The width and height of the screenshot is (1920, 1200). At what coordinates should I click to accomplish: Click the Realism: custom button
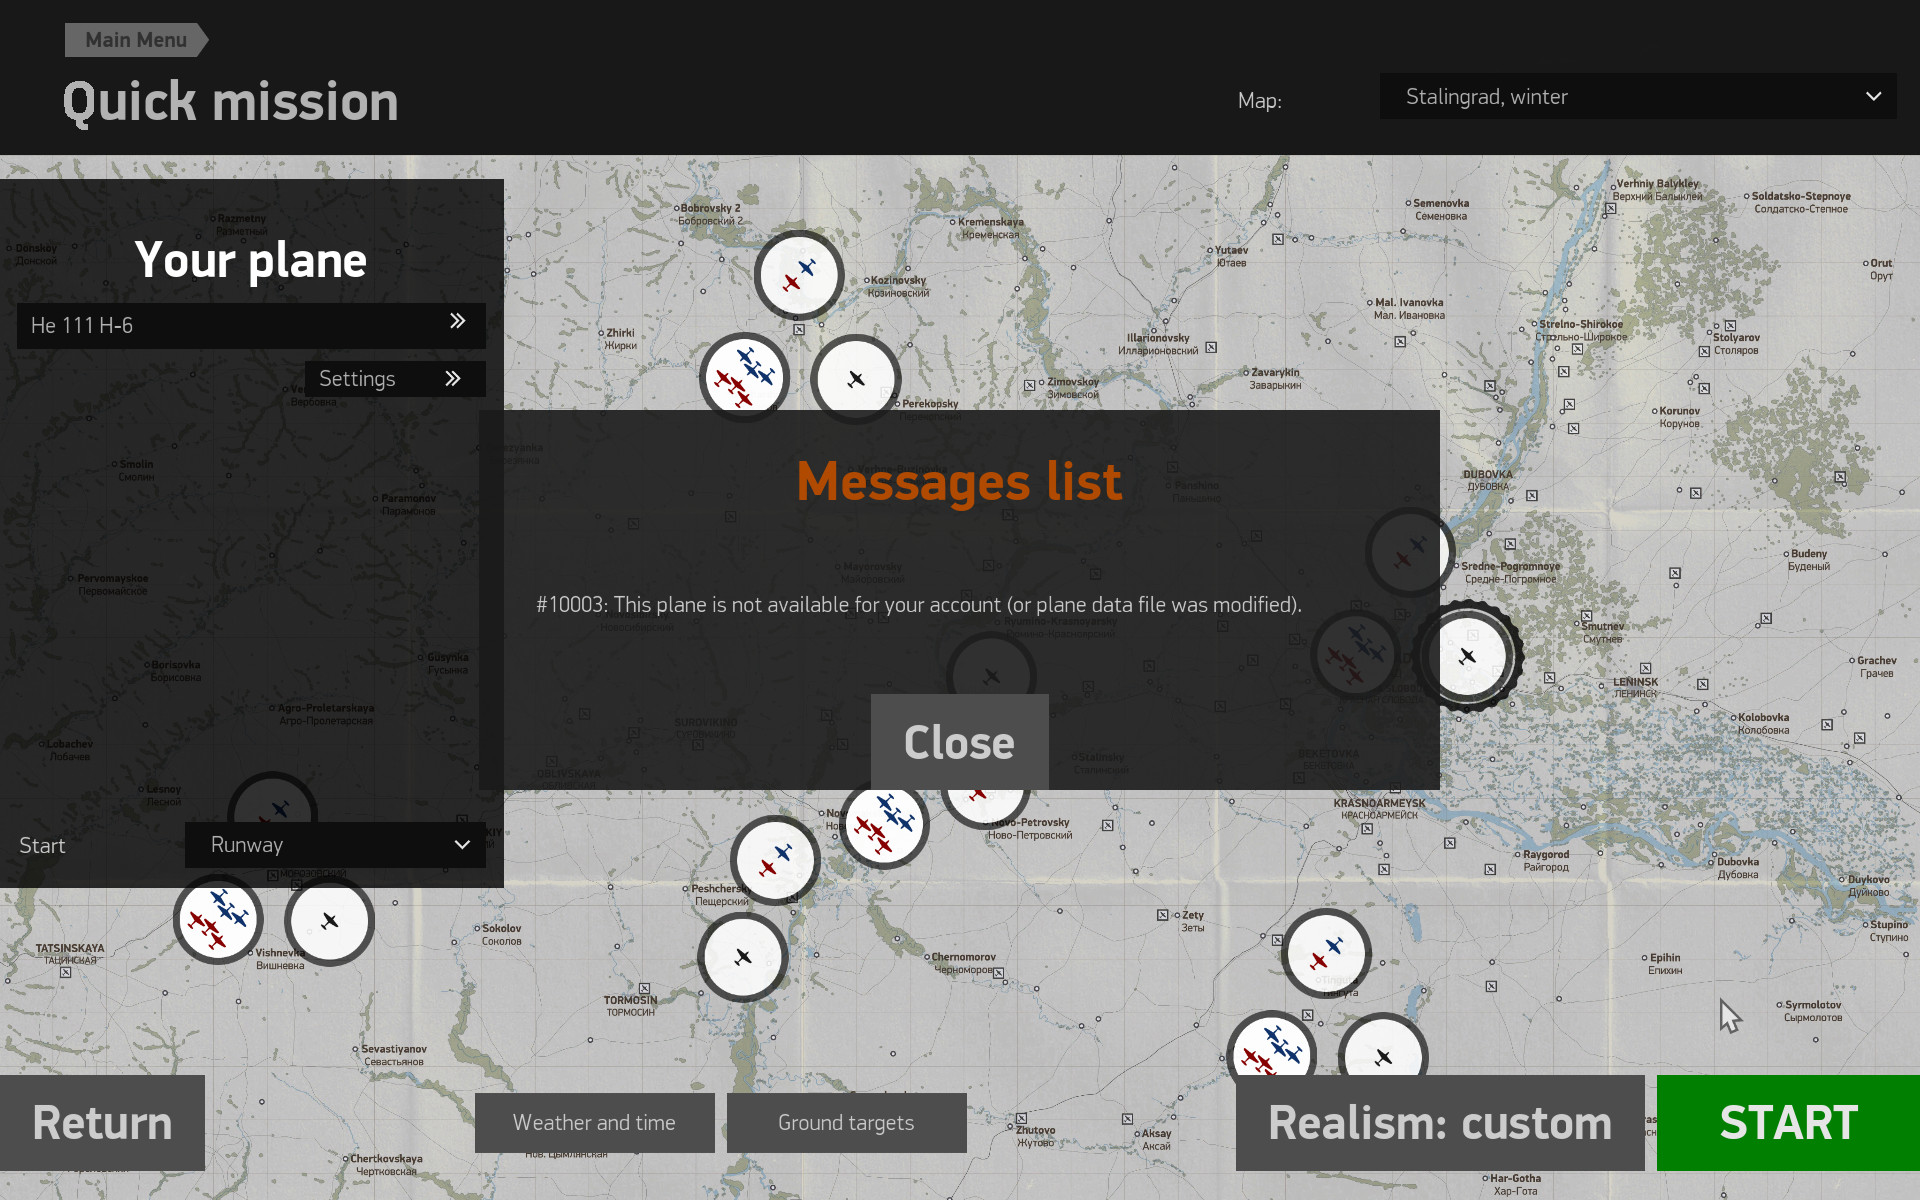1439,1123
